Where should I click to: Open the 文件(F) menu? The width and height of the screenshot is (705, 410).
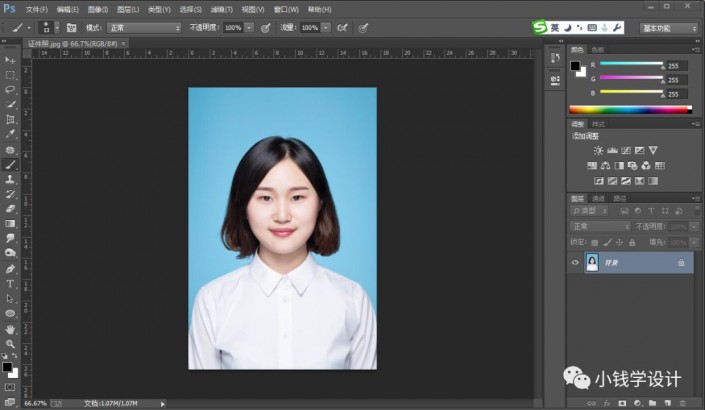pos(37,9)
